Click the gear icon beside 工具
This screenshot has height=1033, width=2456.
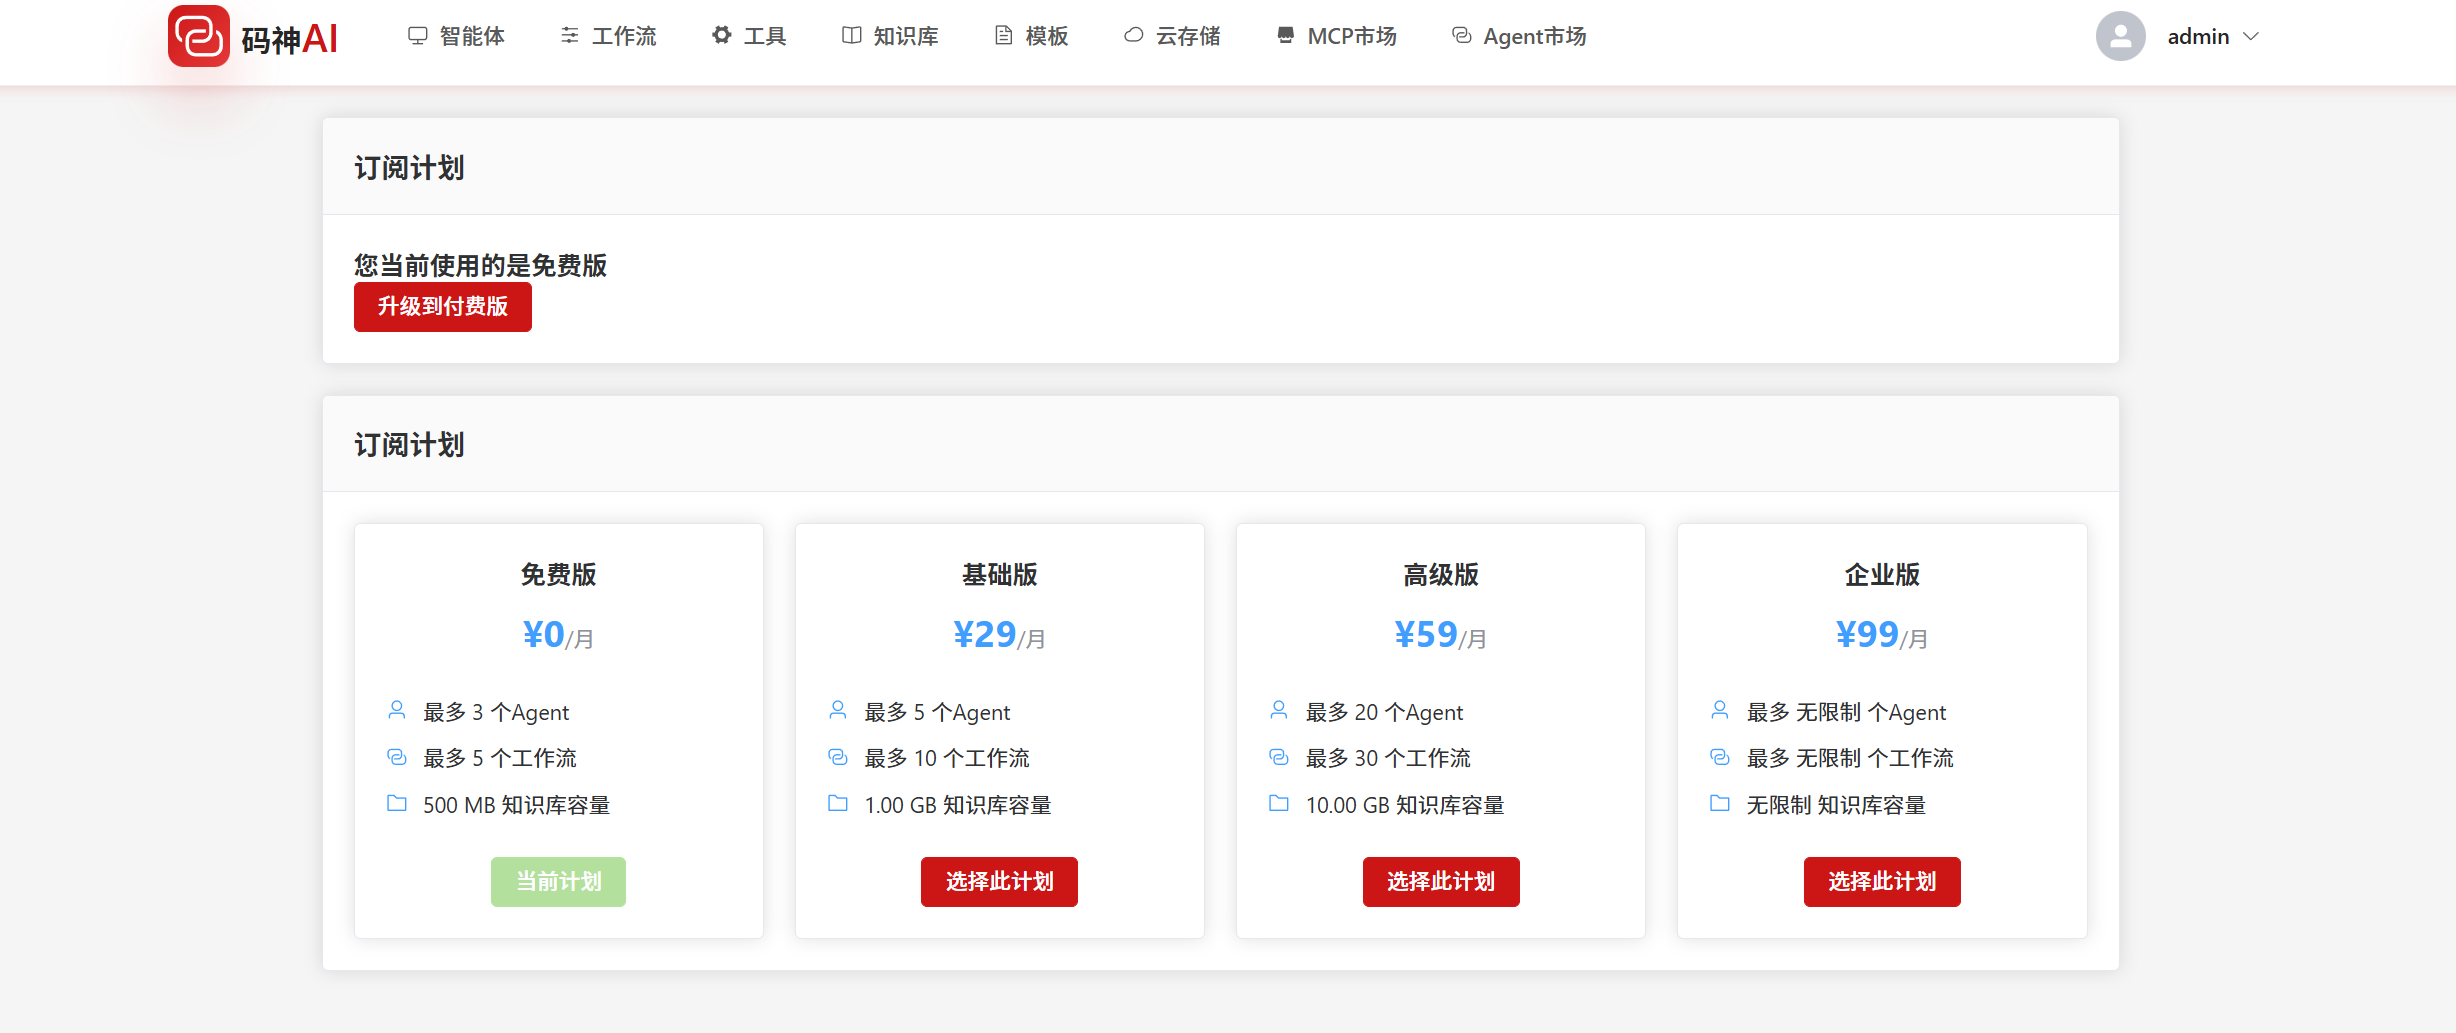pos(721,36)
